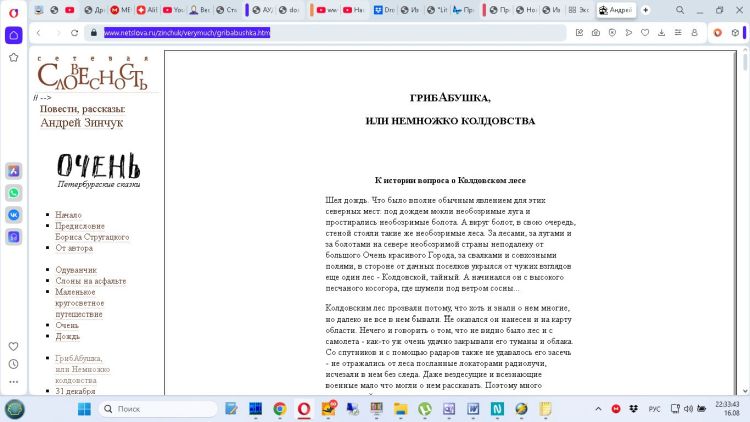Open Aria AI assistant in the sidebar
Image resolution: width=750 pixels, height=422 pixels.
click(x=13, y=171)
